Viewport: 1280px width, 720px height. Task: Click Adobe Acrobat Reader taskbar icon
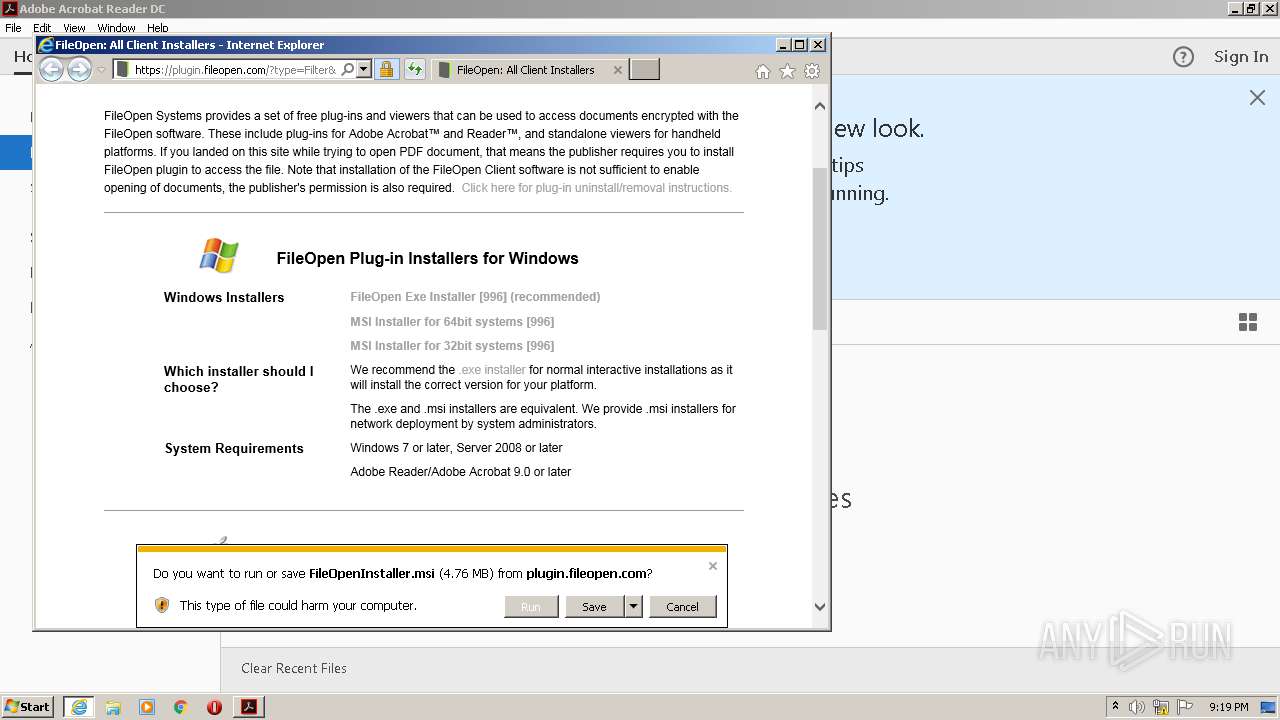point(249,707)
